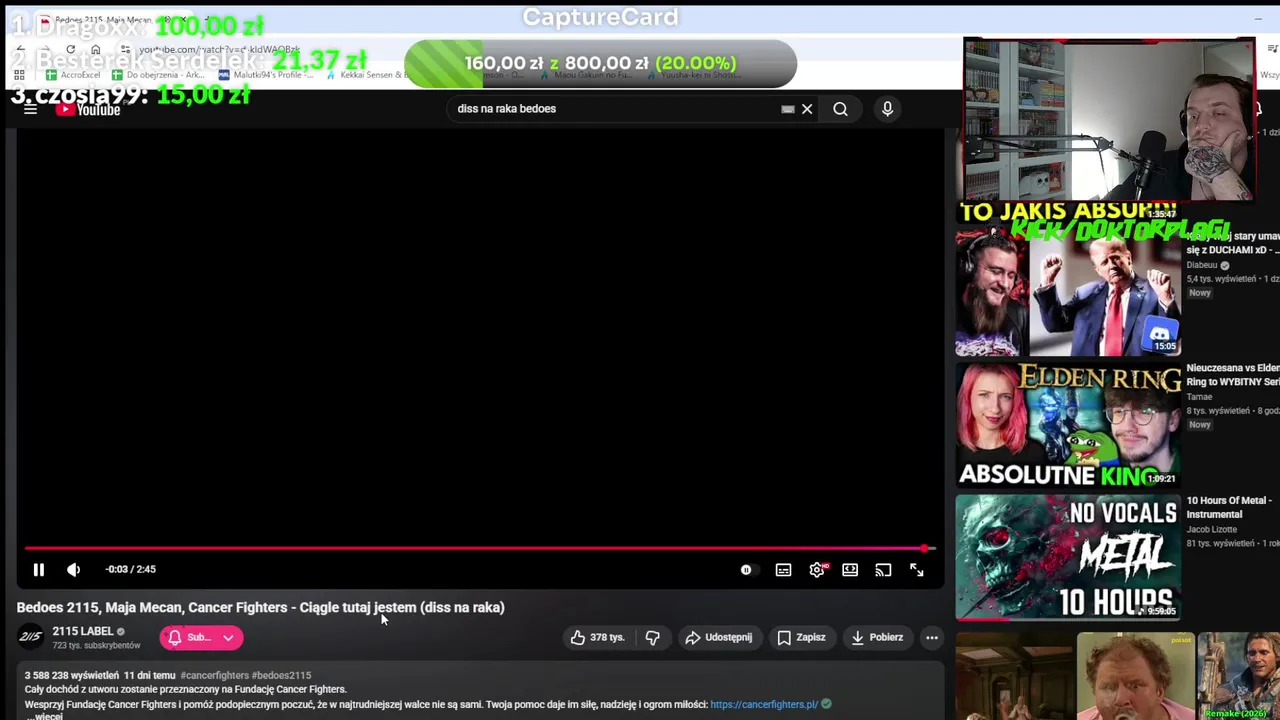Click the #cancerfighters hashtag

pos(214,675)
